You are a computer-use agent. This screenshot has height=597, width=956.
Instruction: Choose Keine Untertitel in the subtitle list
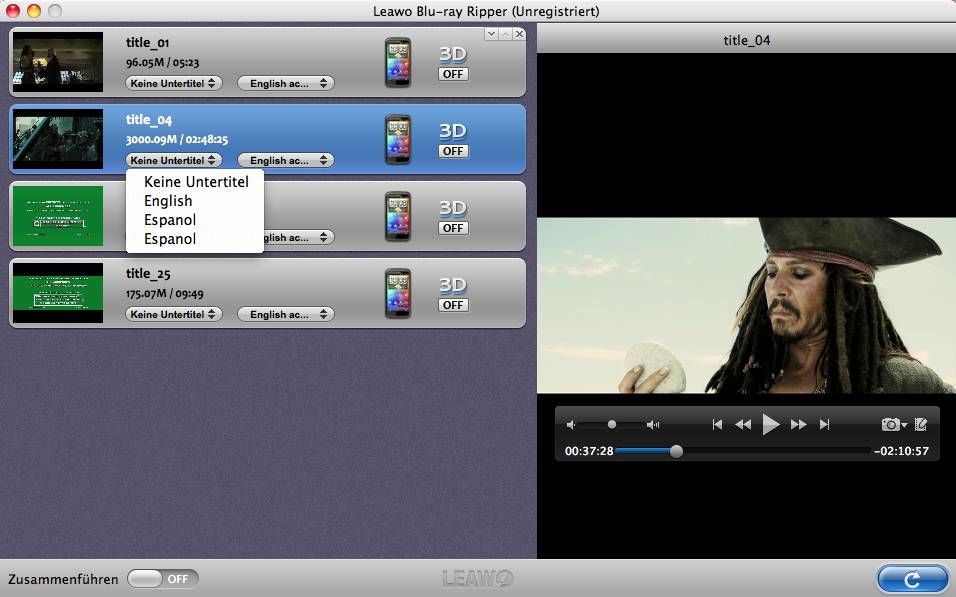pyautogui.click(x=196, y=182)
